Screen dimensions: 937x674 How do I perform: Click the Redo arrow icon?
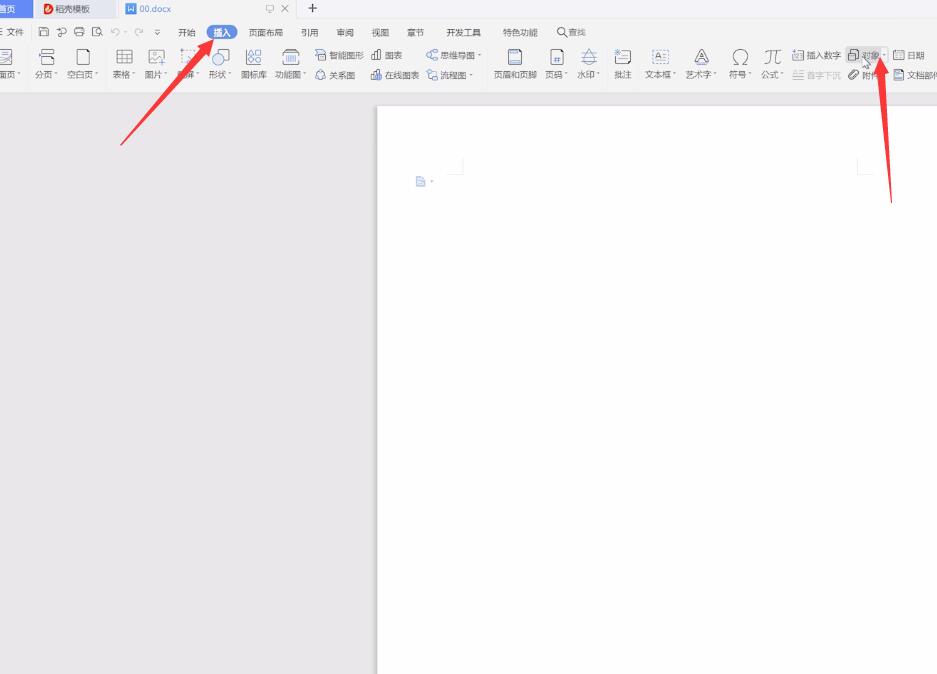pyautogui.click(x=139, y=32)
